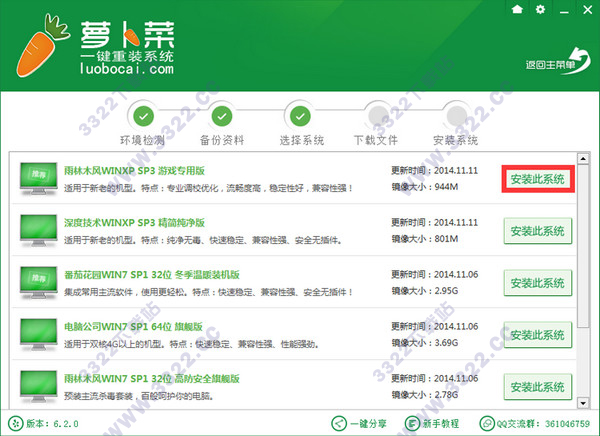
Task: Click the carrot logo
Action: pos(42,46)
